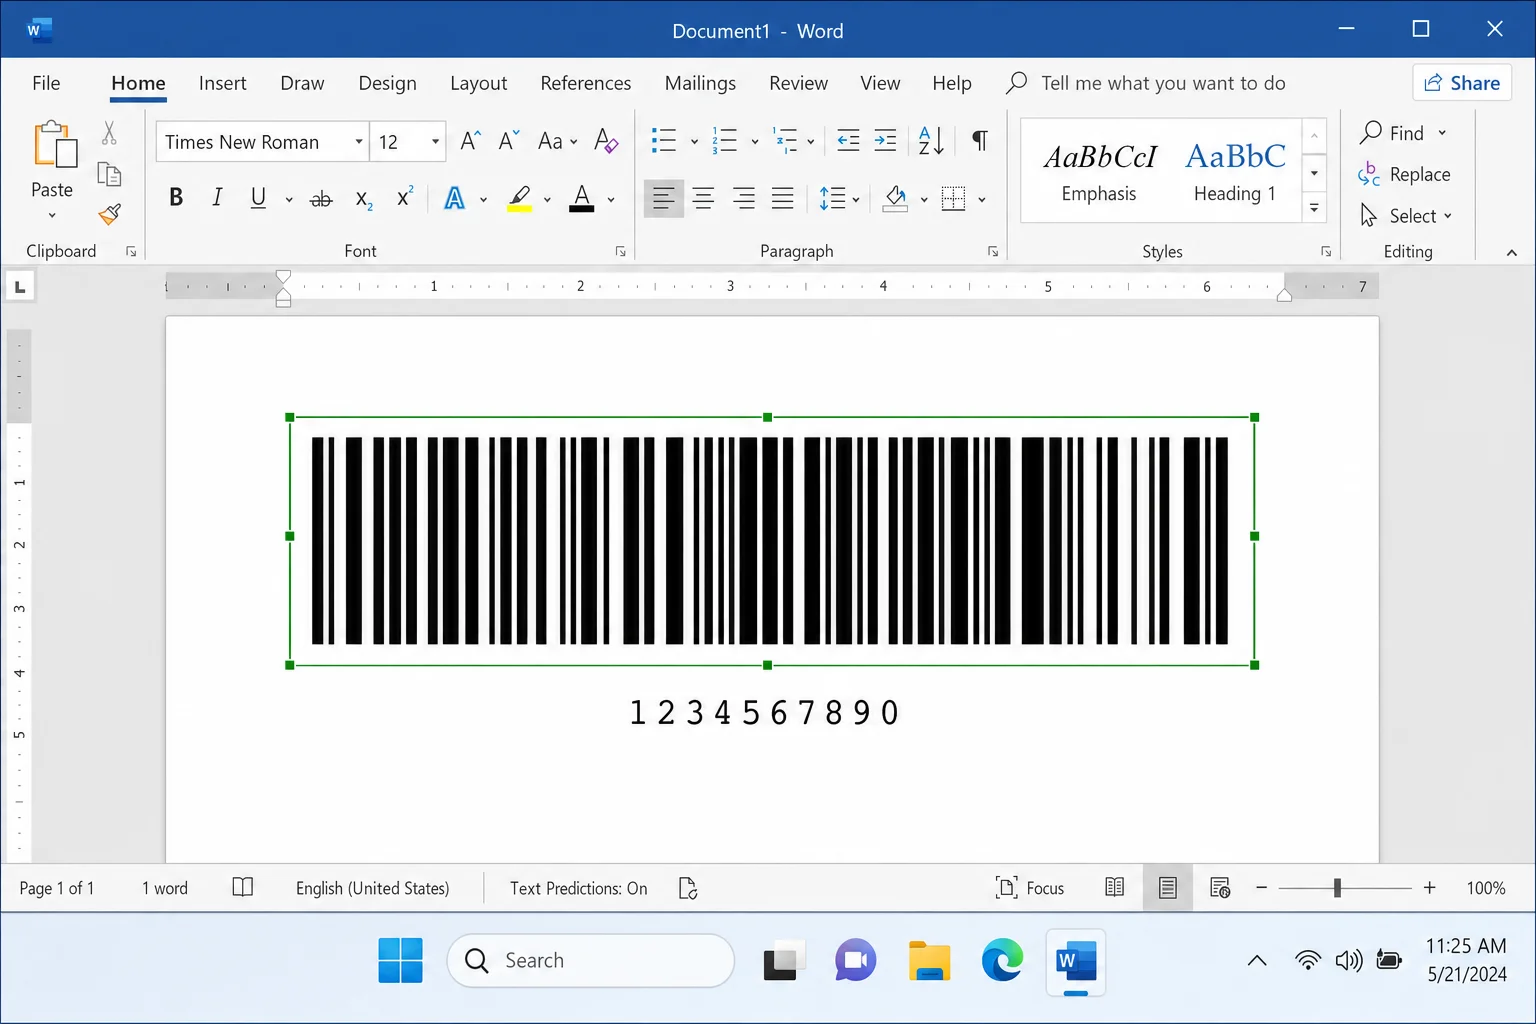Toggle Print Layout view in status bar
1536x1024 pixels.
point(1168,888)
